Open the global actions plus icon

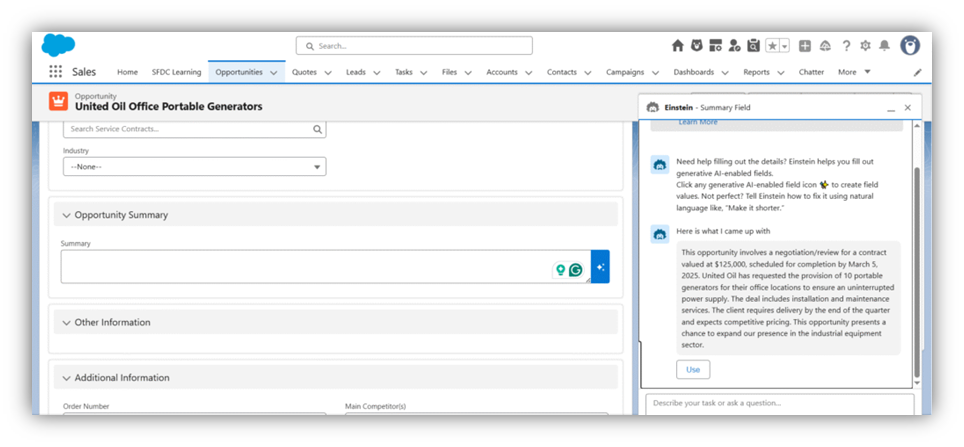[805, 45]
